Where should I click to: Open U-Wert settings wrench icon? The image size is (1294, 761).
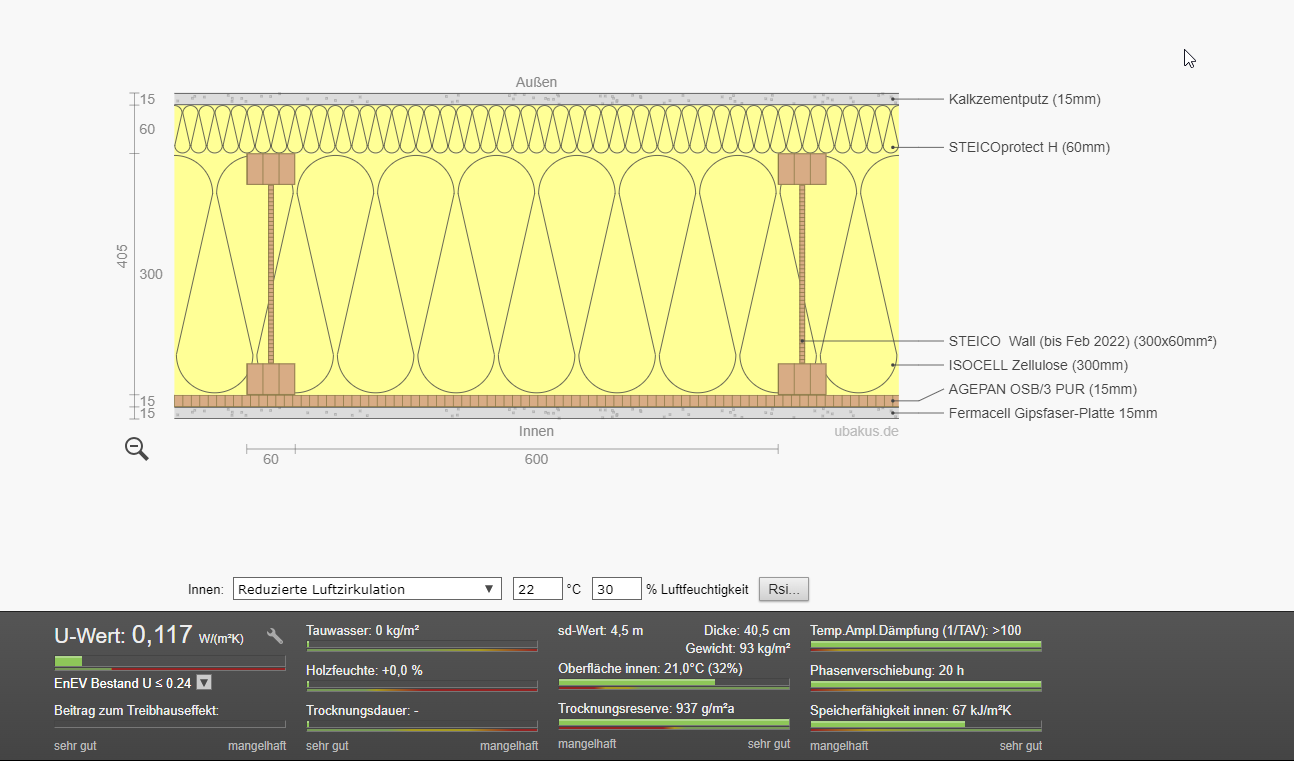(x=275, y=636)
